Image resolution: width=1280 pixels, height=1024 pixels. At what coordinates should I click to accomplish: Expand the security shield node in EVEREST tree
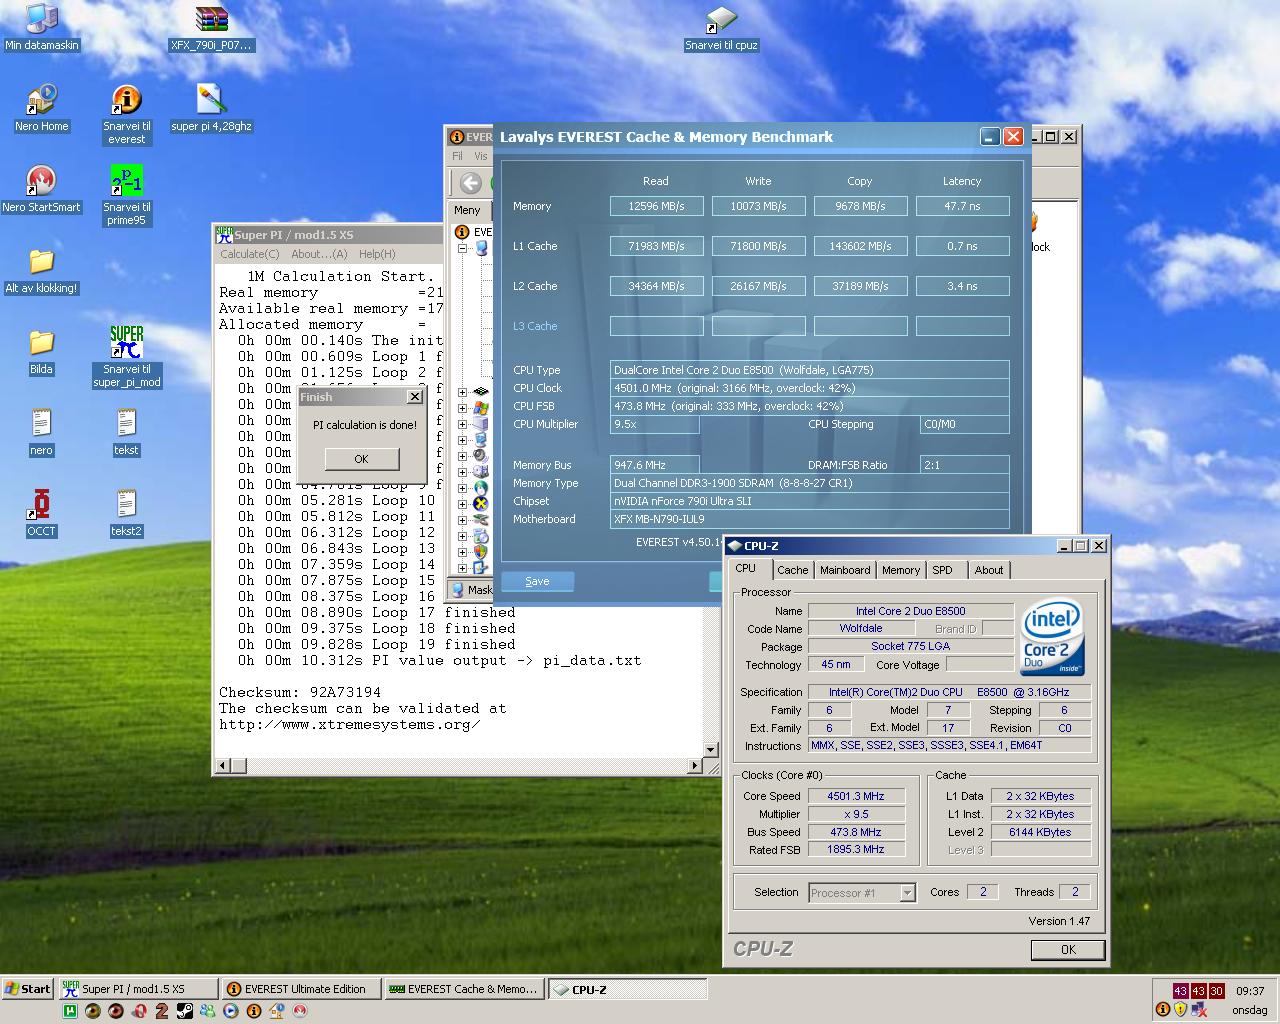462,552
